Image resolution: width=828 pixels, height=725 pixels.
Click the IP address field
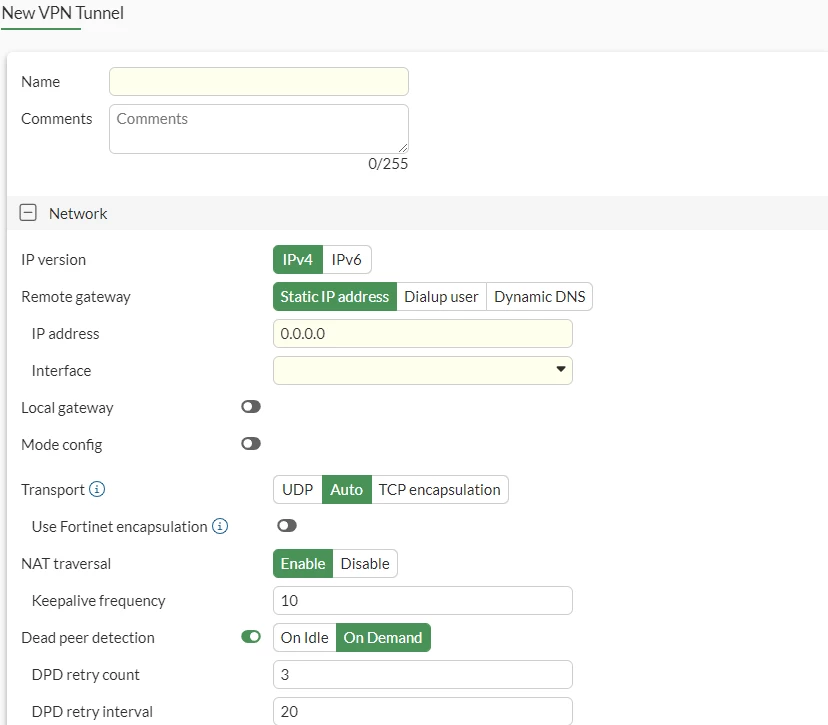pos(422,333)
